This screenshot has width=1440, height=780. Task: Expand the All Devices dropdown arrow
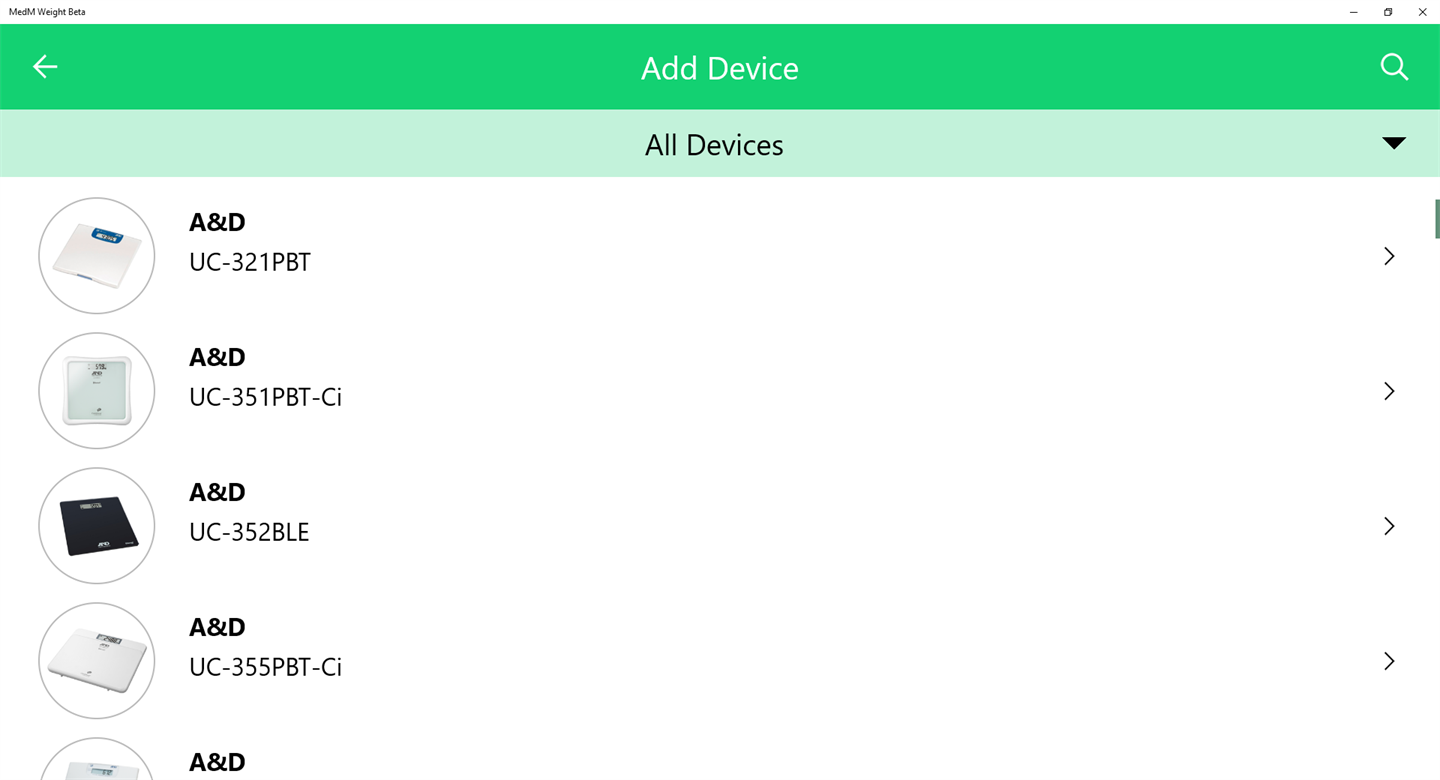point(1394,143)
